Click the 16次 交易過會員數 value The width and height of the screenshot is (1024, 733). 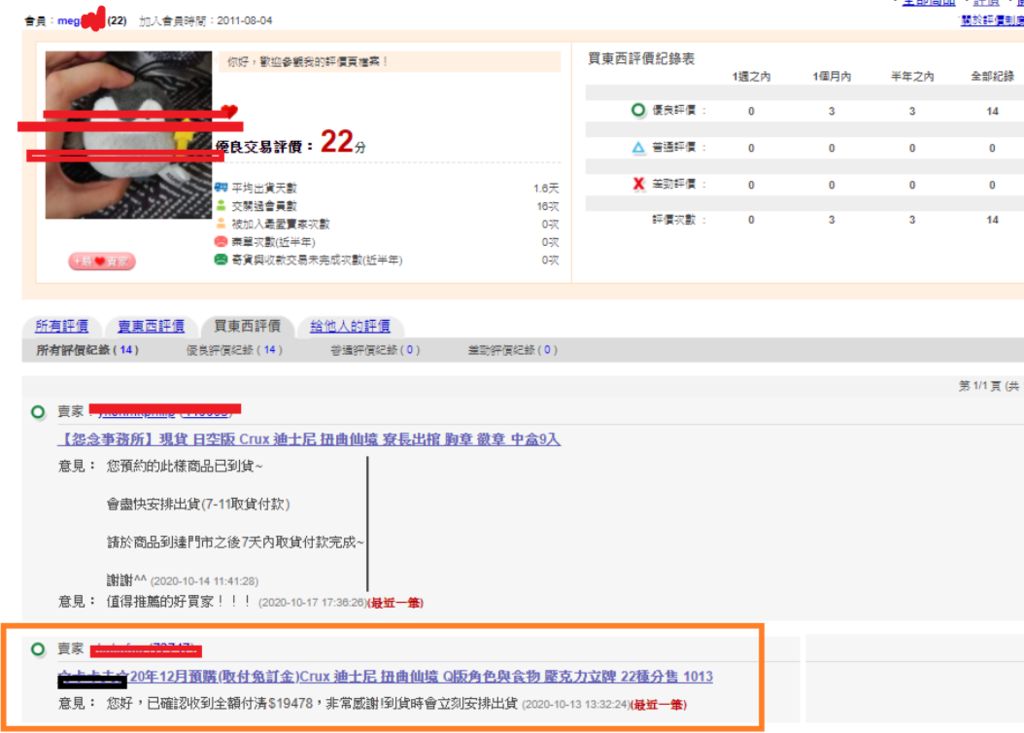pos(548,206)
